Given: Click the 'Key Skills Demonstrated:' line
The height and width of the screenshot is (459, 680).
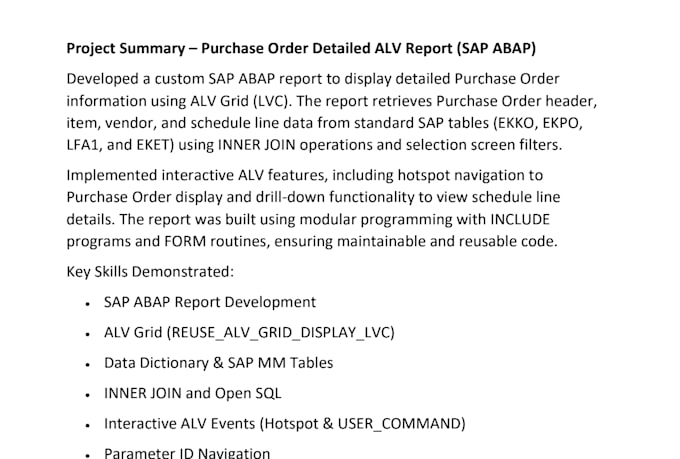Looking at the screenshot, I should (x=150, y=272).
